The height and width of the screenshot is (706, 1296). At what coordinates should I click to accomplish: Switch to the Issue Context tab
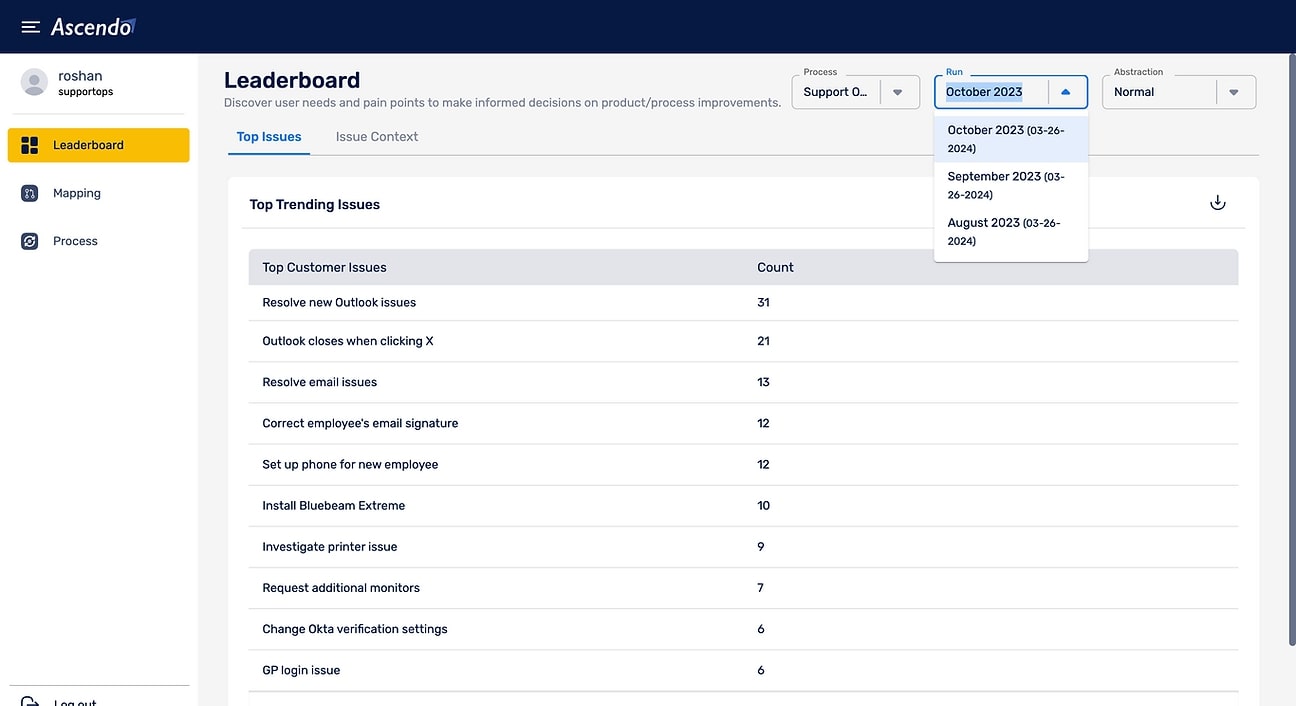click(376, 137)
